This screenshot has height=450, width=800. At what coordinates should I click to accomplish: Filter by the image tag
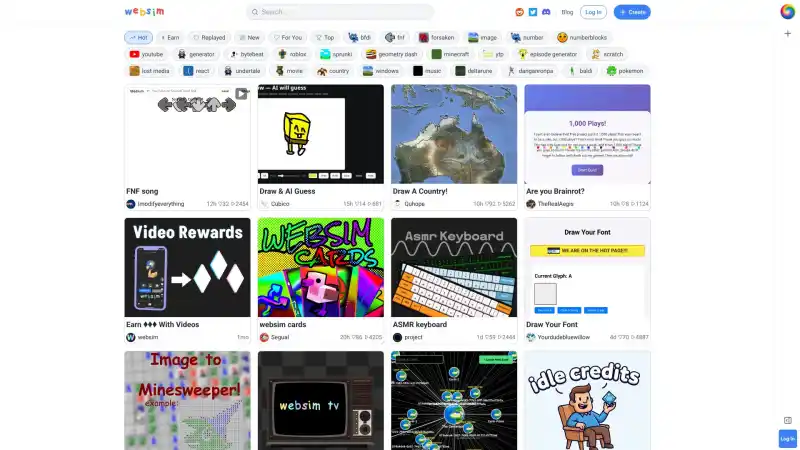tap(482, 38)
